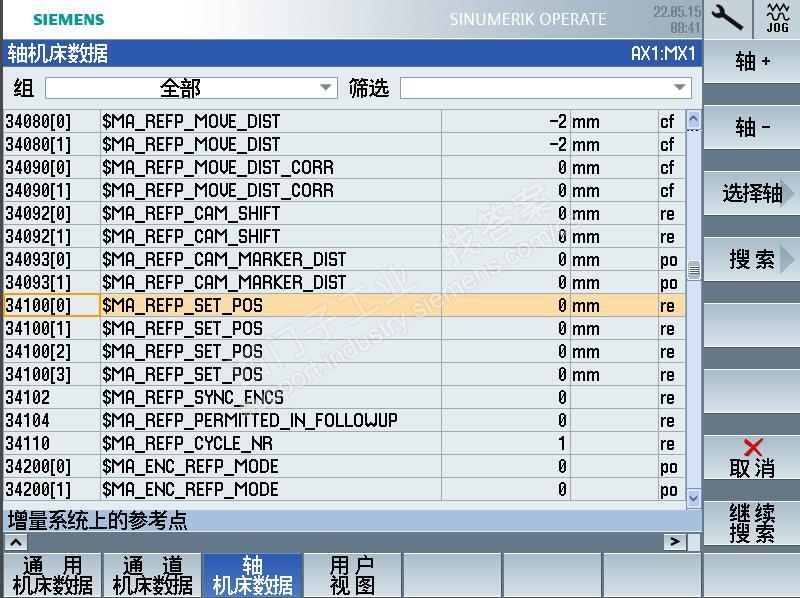Screen dimensions: 800x598
Task: Select row 34093[0] $MA_REFP_CAM_MARKER_DIST
Action: pos(344,259)
